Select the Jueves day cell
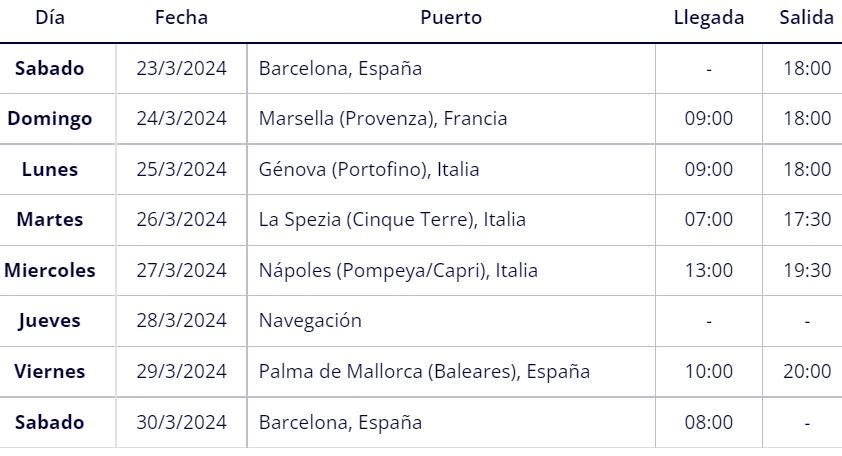 pos(49,321)
